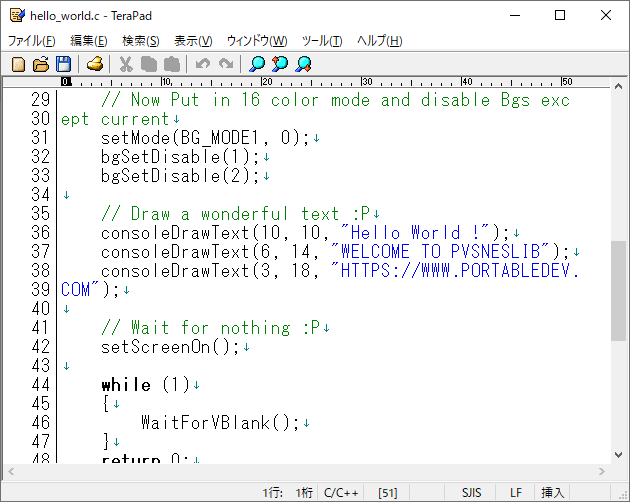Click the C/C++ mode in status bar
This screenshot has height=502, width=630.
tap(341, 493)
